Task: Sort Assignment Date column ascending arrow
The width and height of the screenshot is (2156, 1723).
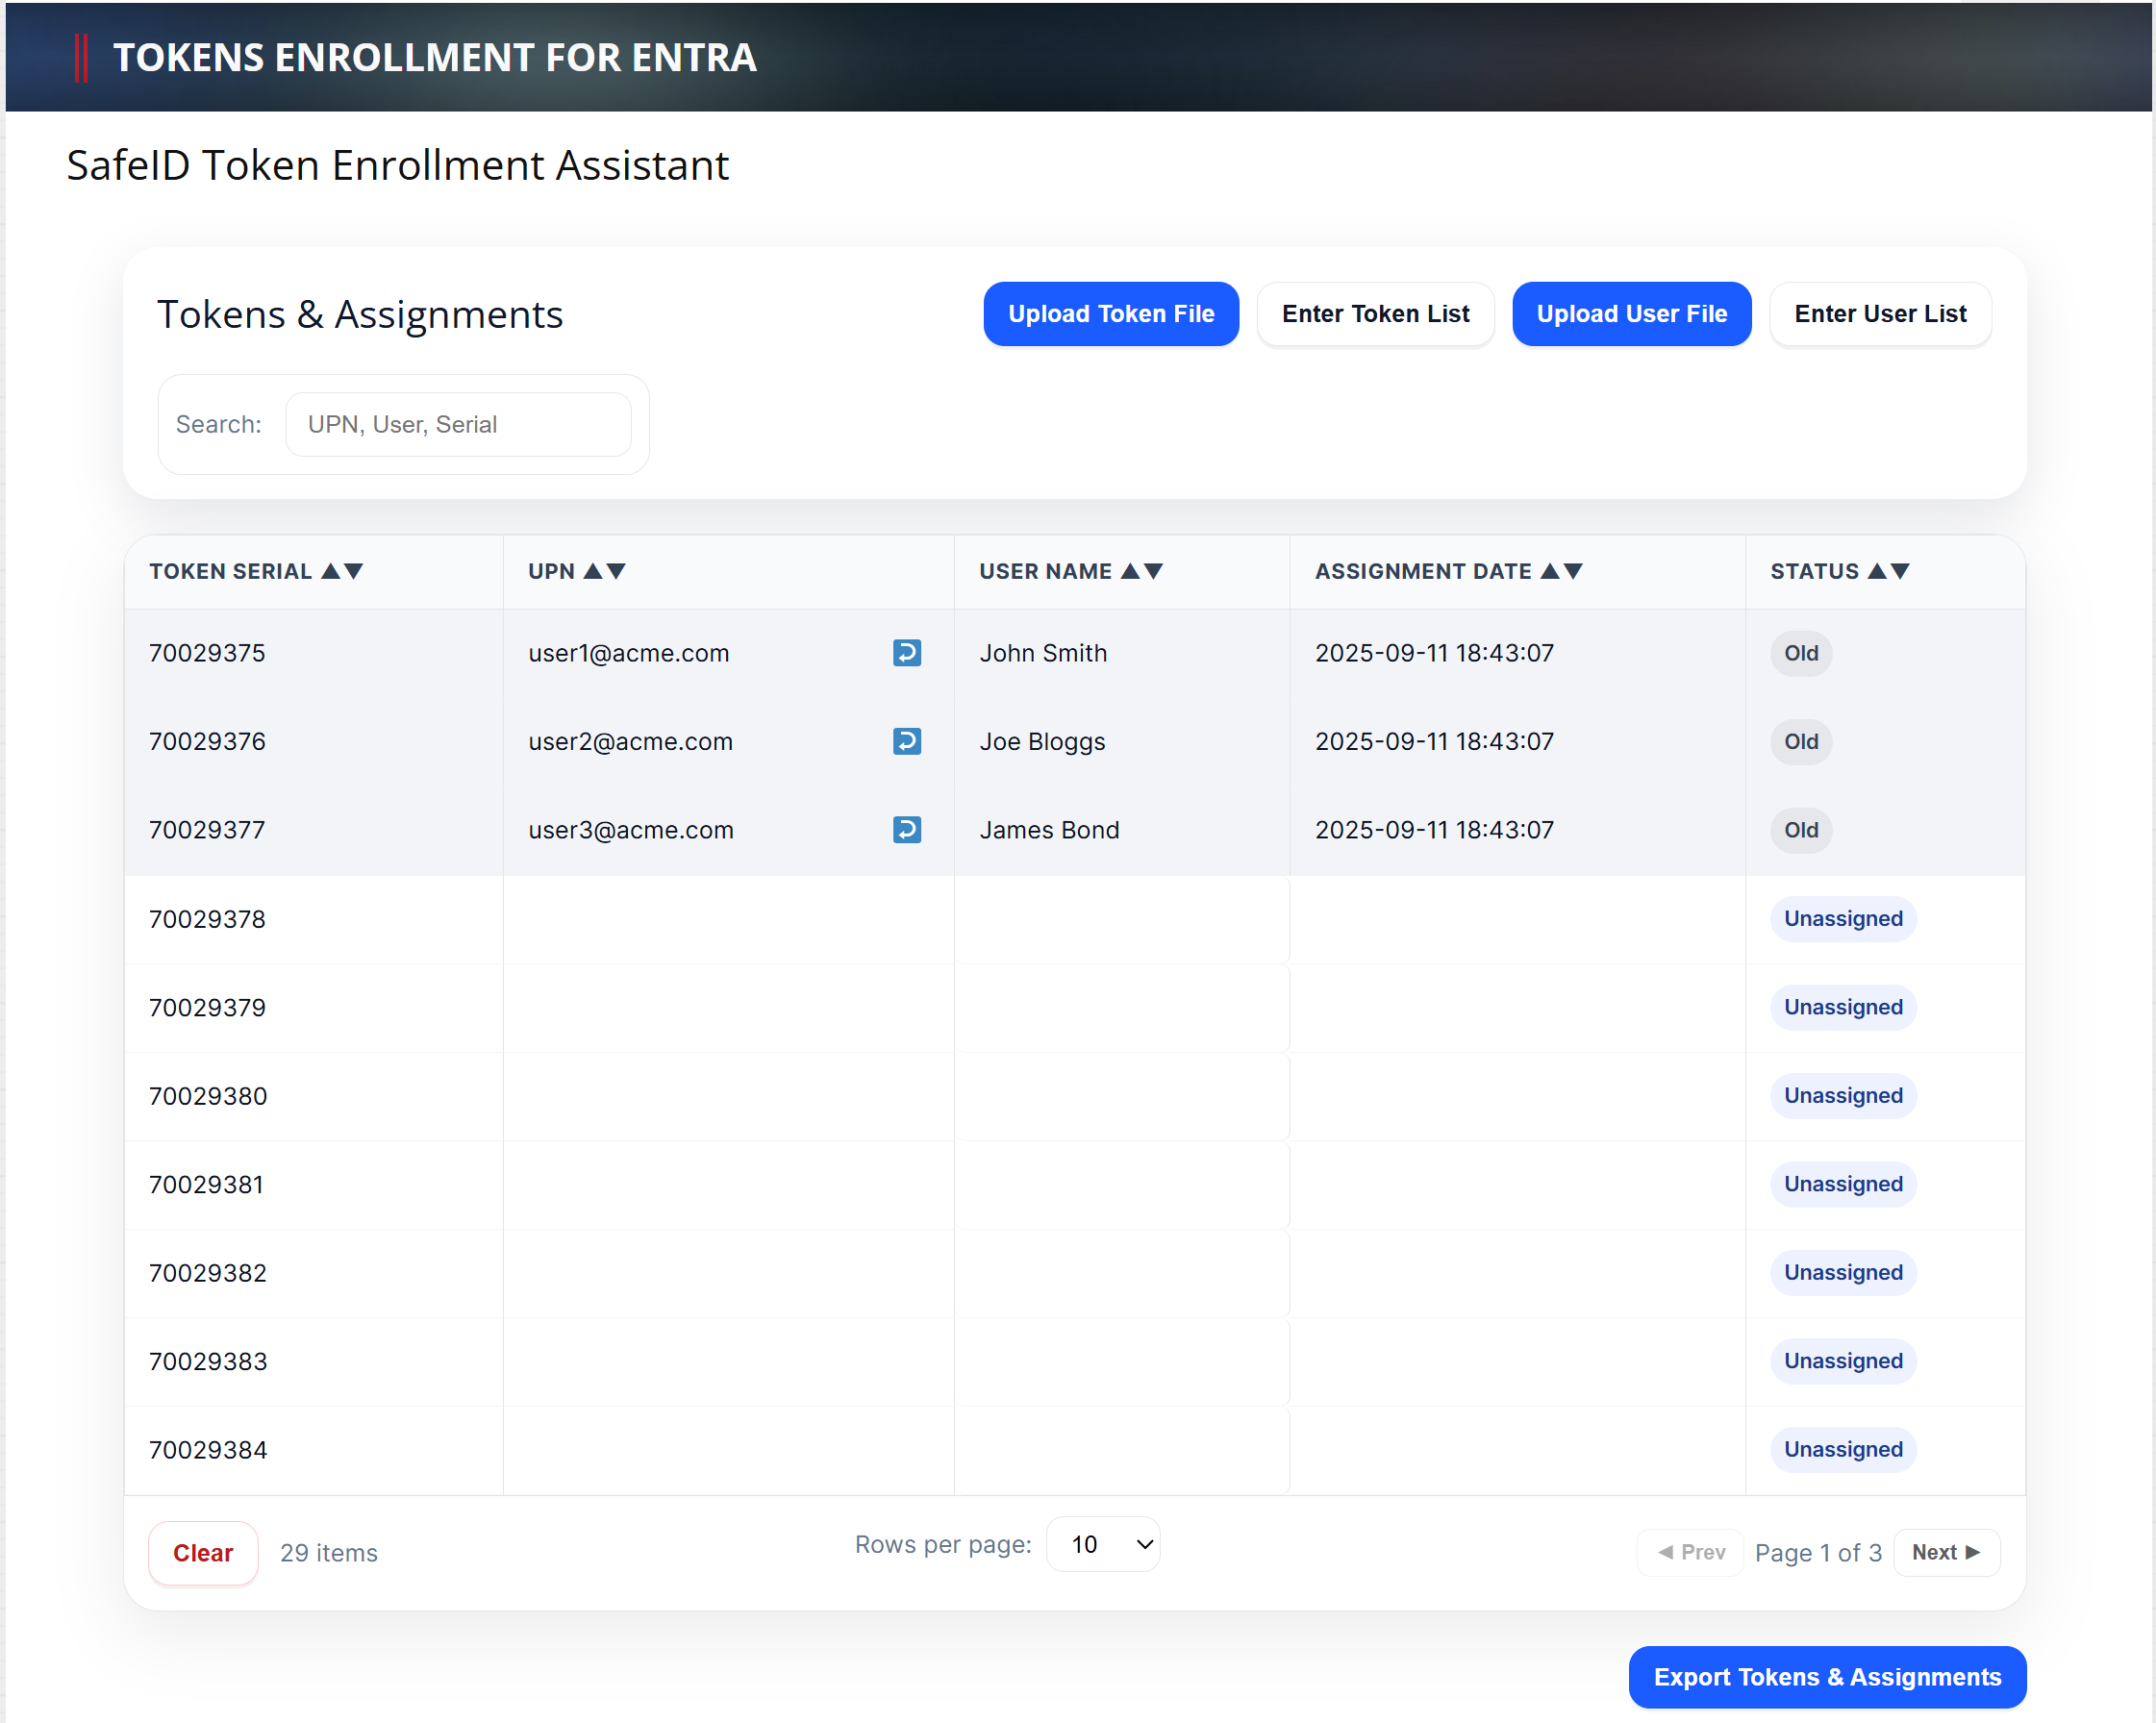Action: click(x=1550, y=571)
